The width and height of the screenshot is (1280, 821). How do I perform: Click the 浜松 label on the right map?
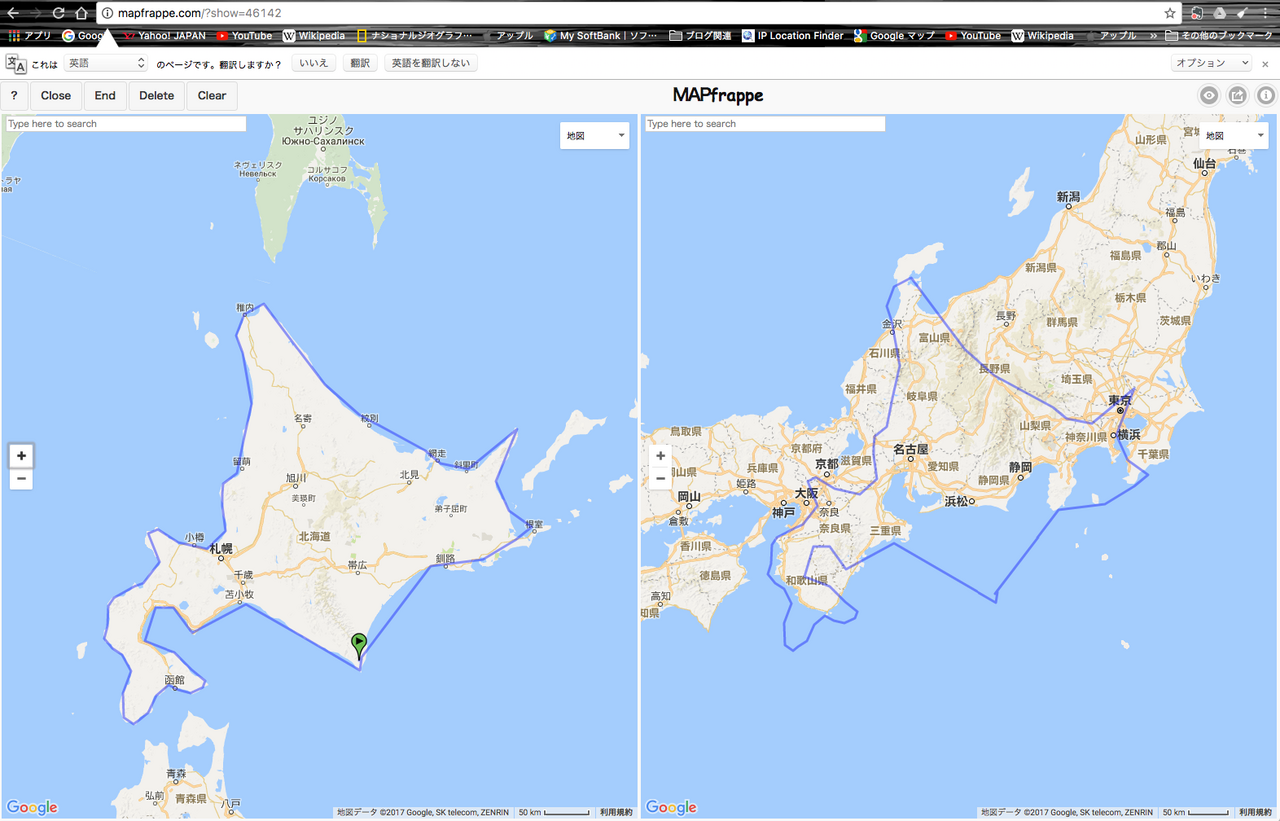coord(957,501)
